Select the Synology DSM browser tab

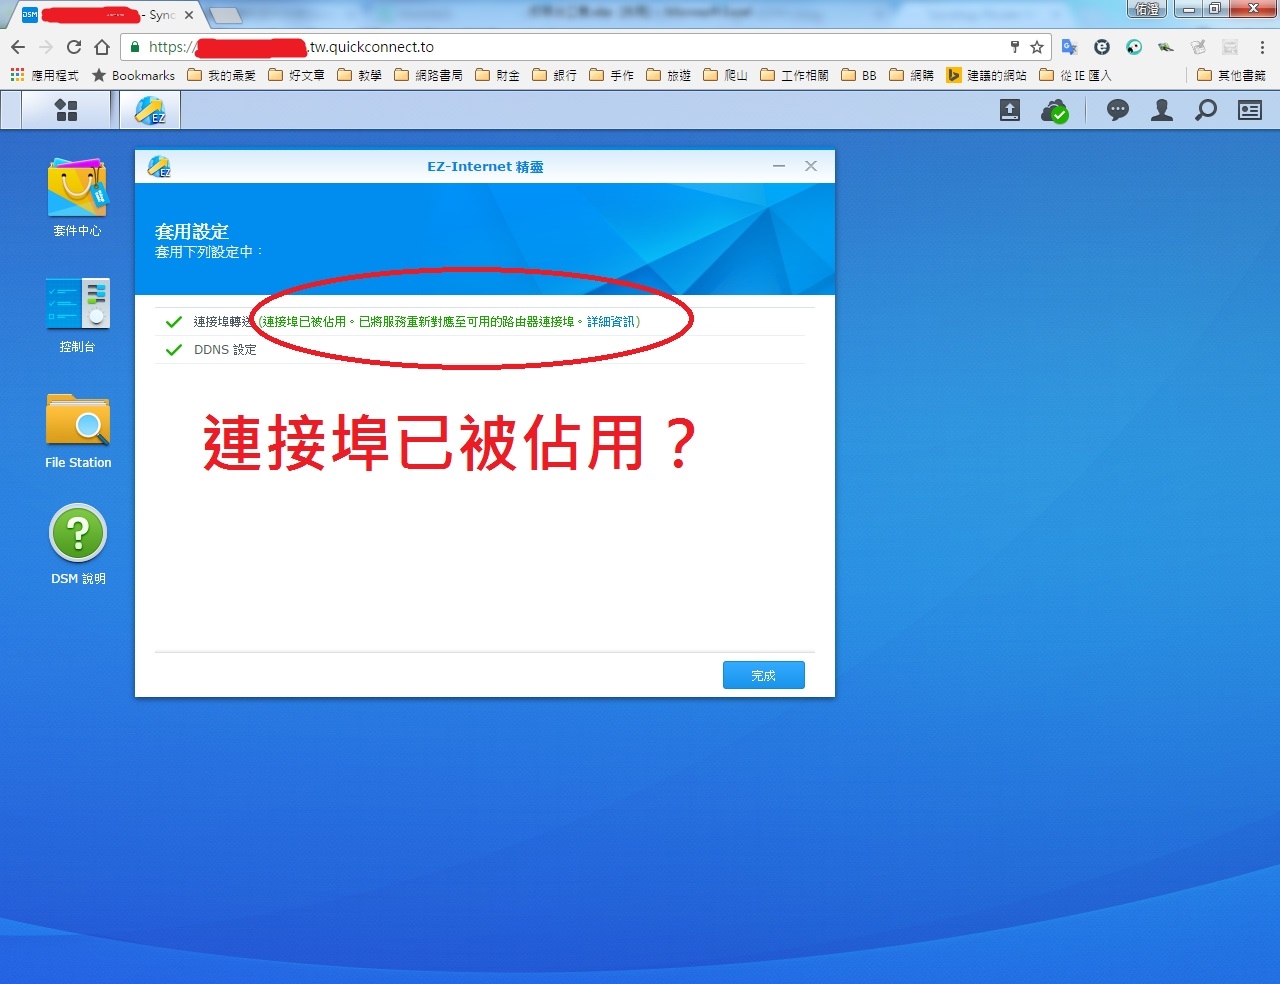105,15
